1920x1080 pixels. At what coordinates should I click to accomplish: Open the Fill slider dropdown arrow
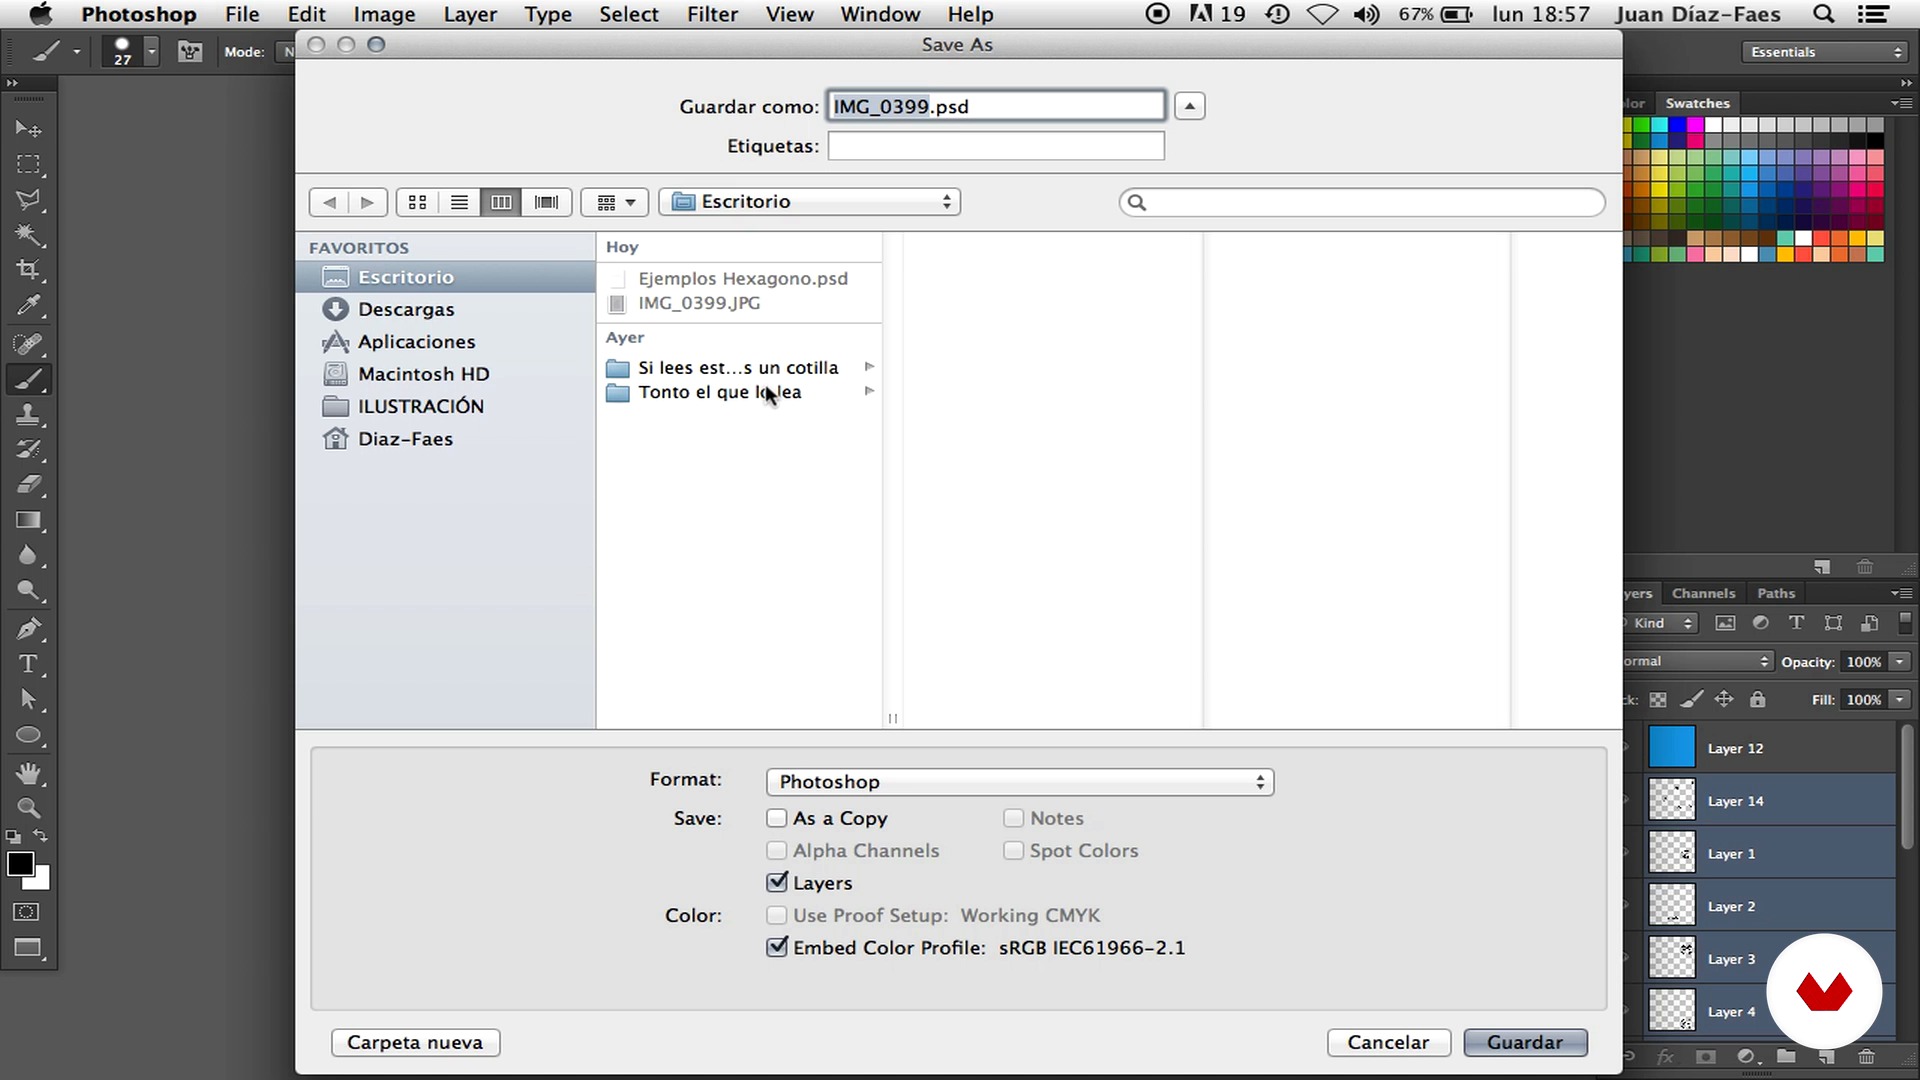(1900, 700)
